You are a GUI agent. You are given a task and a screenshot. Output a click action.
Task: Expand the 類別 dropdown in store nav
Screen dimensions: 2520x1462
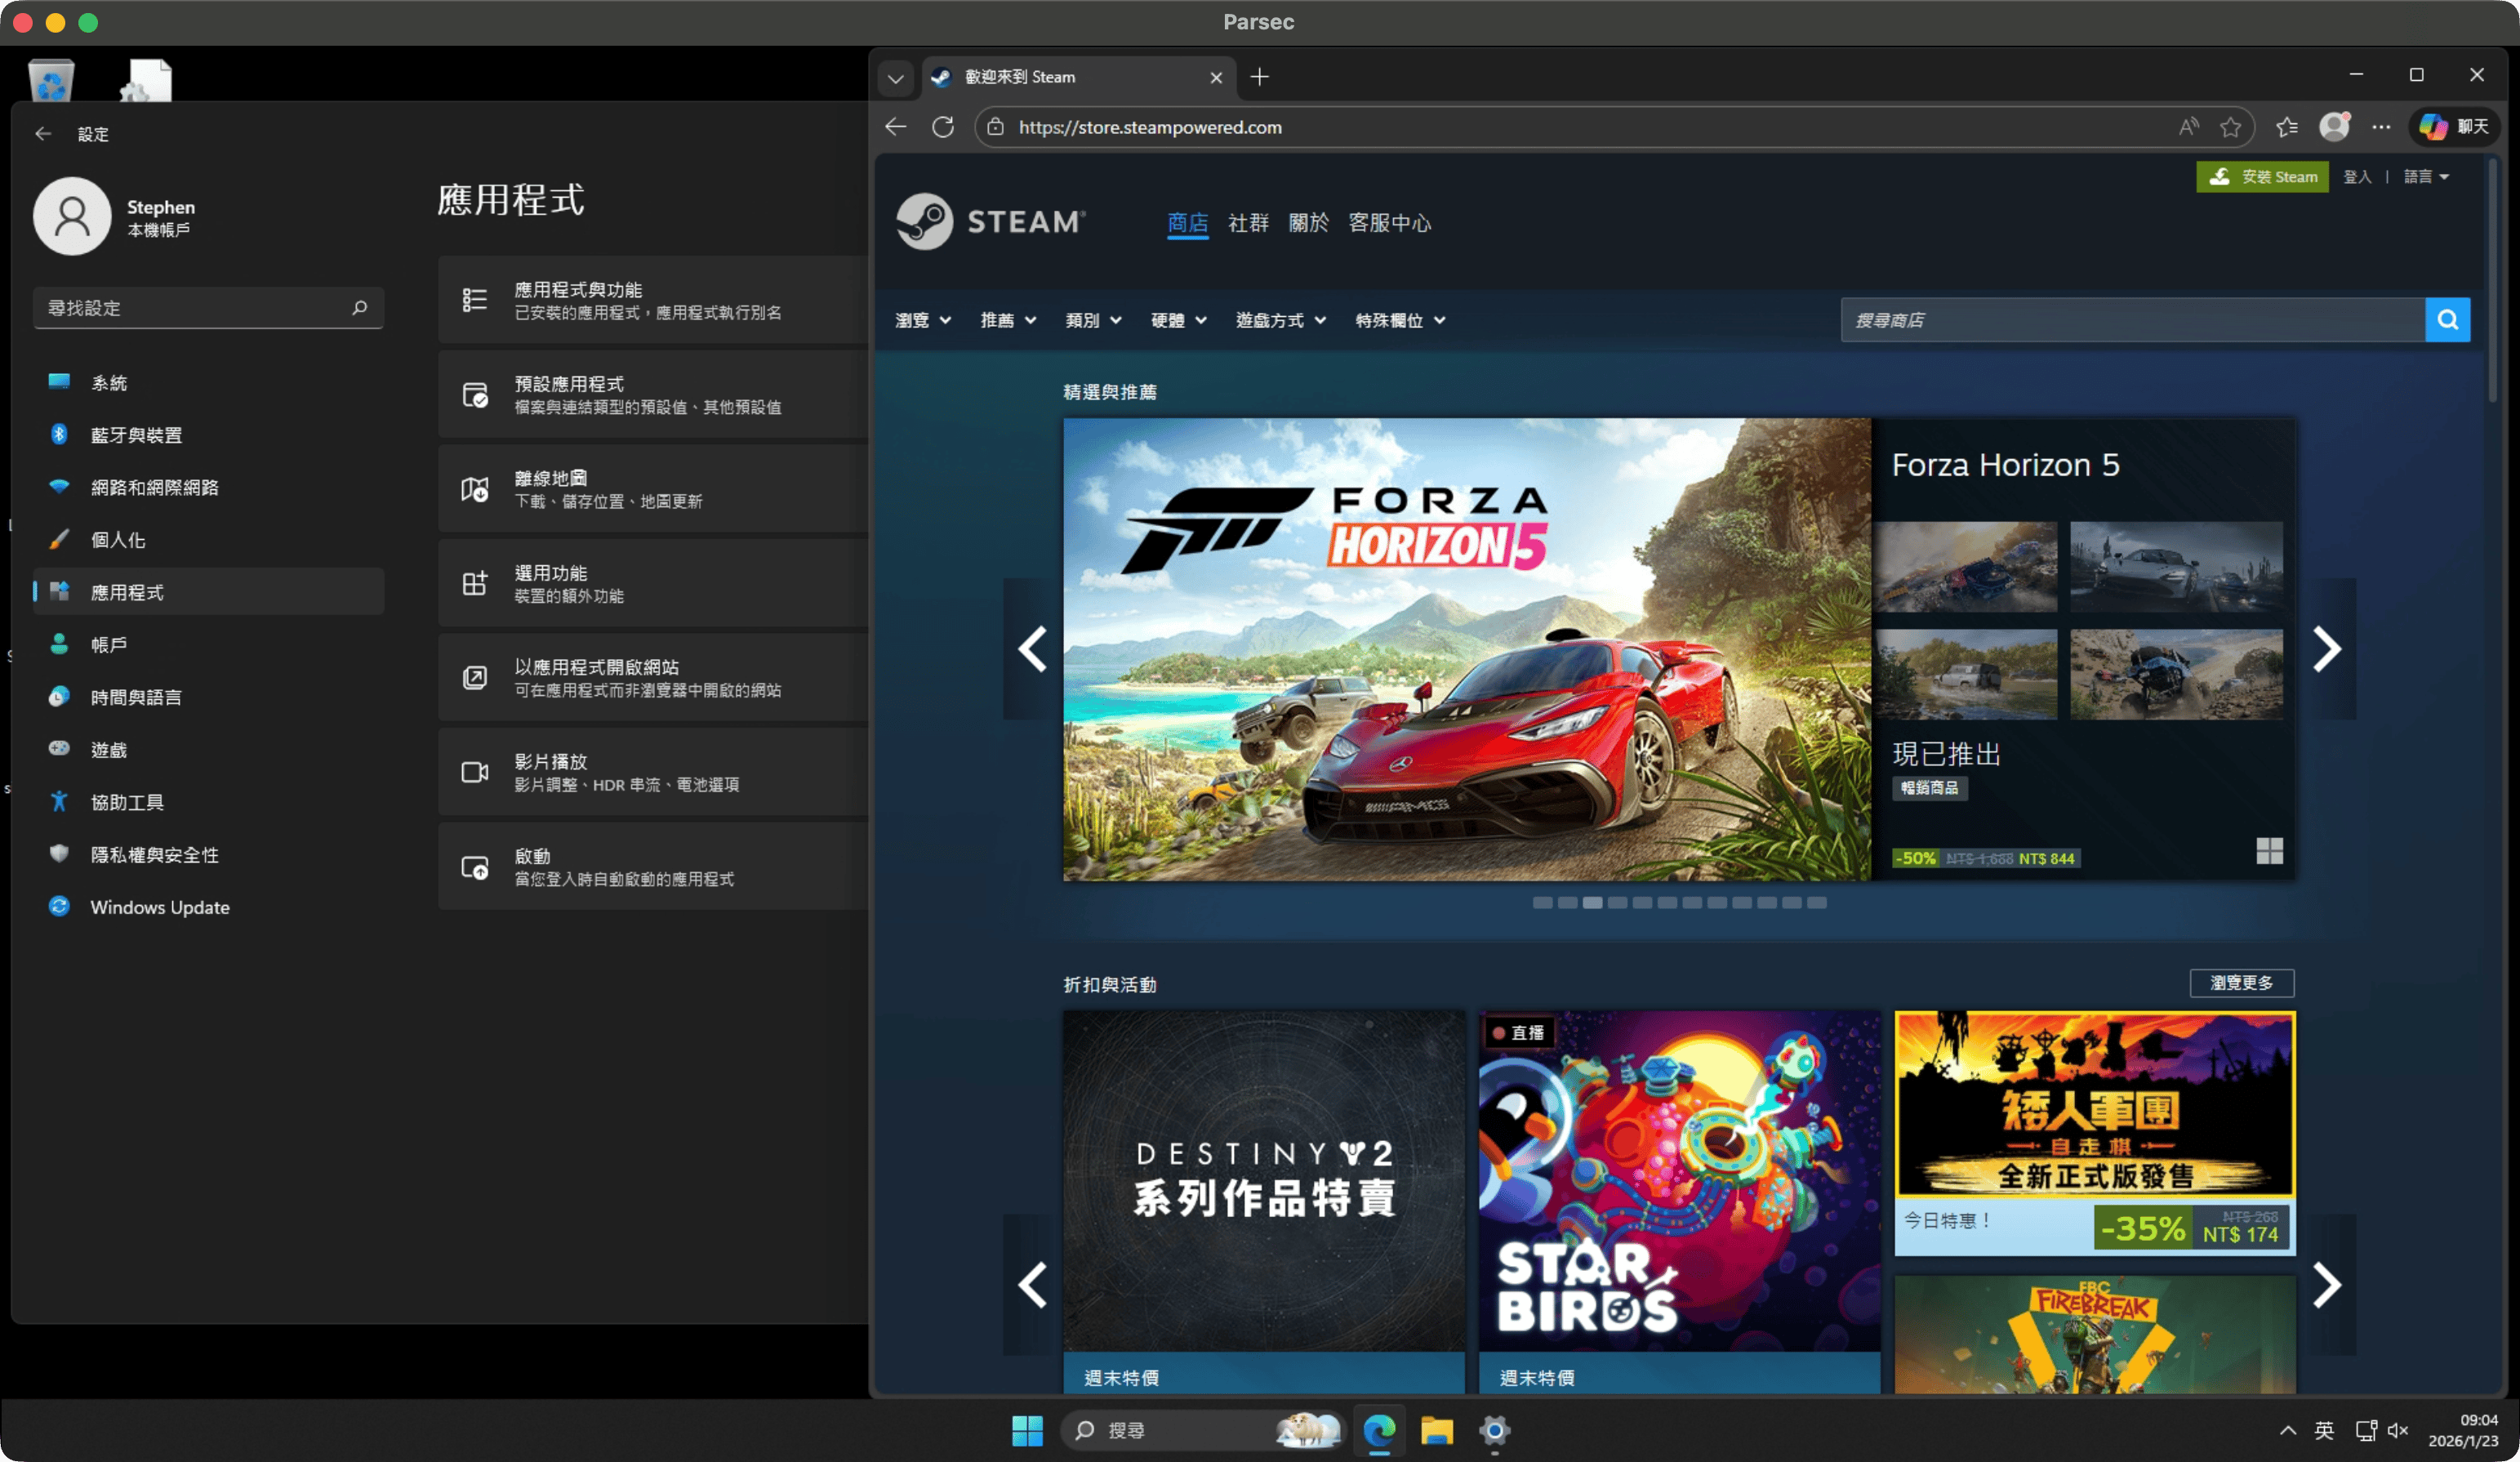(1092, 320)
